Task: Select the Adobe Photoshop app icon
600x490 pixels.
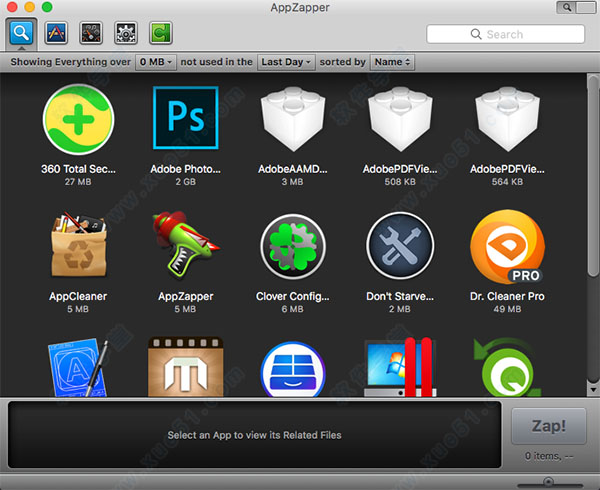Action: (185, 118)
